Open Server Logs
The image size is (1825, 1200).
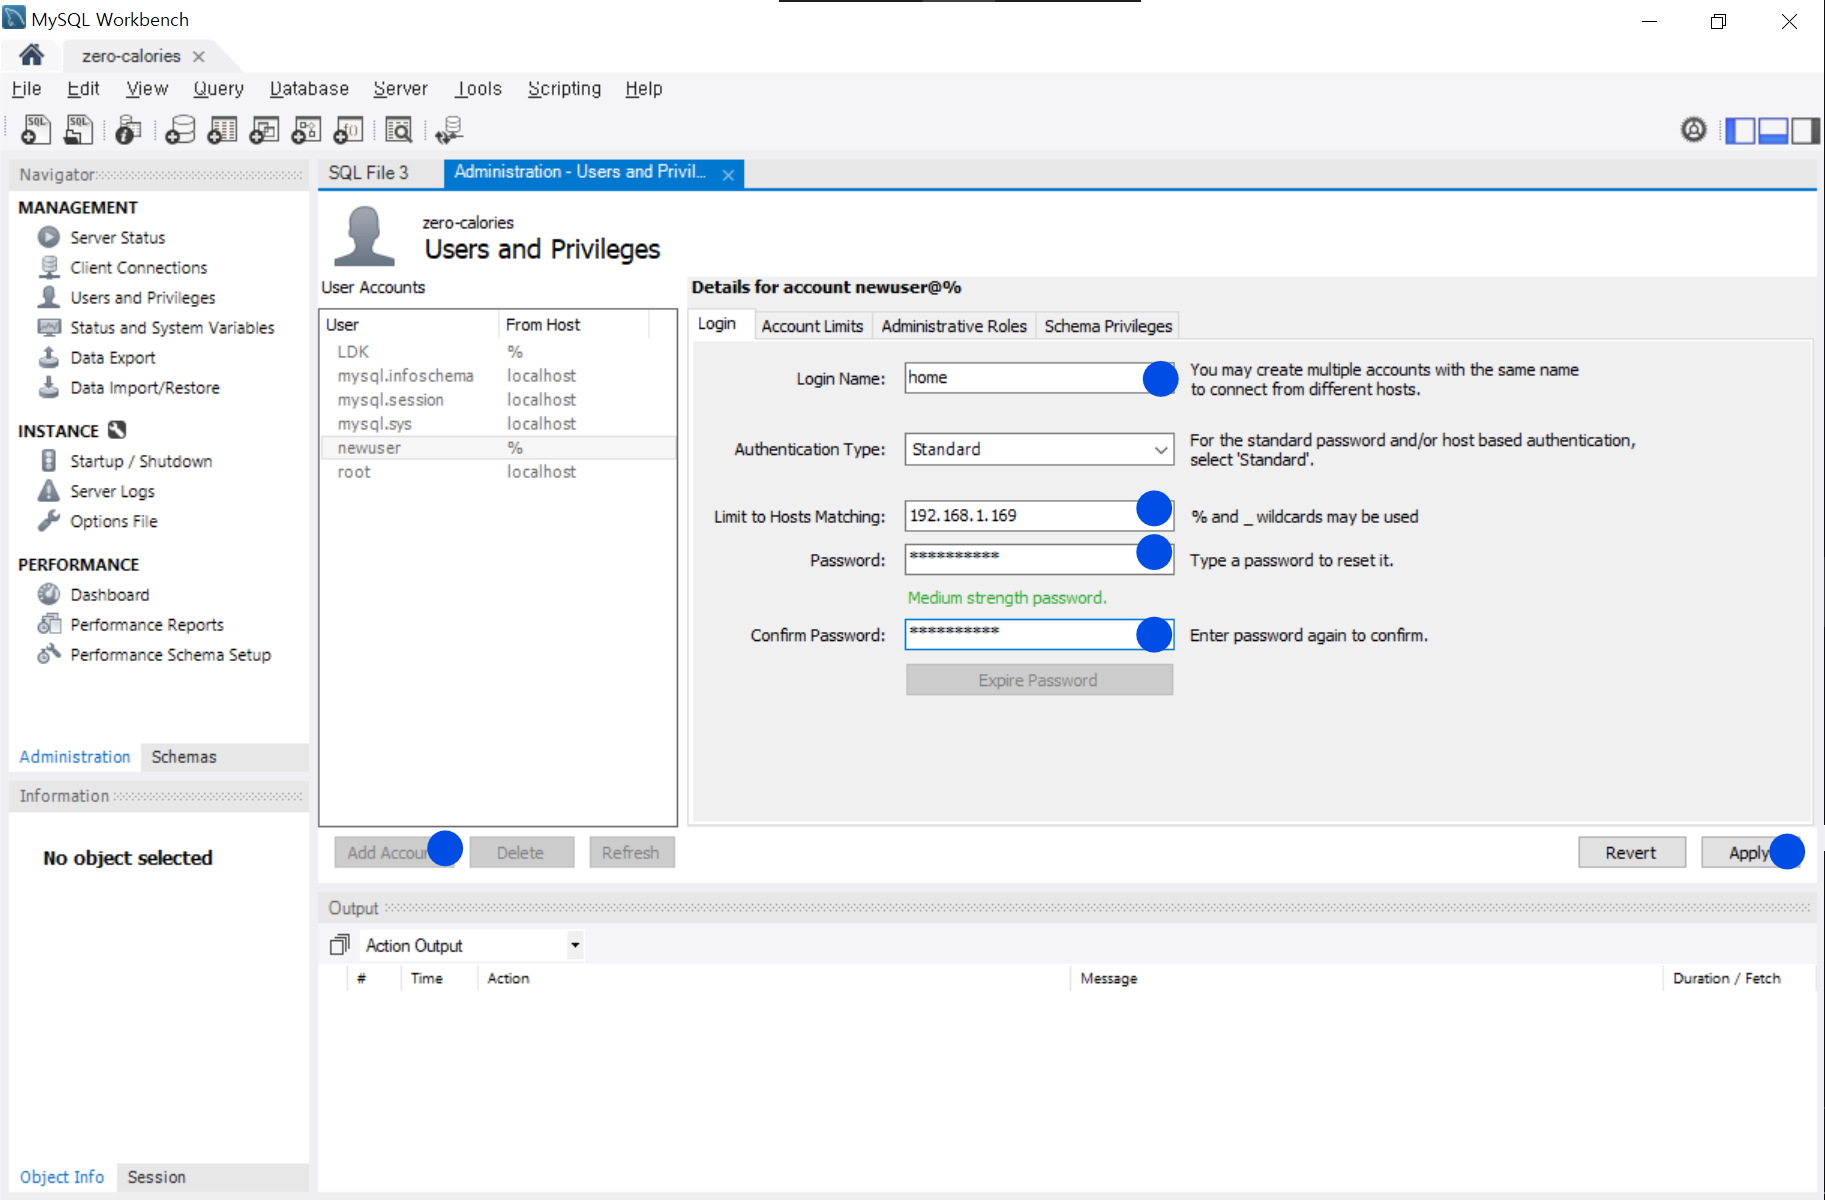coord(112,491)
